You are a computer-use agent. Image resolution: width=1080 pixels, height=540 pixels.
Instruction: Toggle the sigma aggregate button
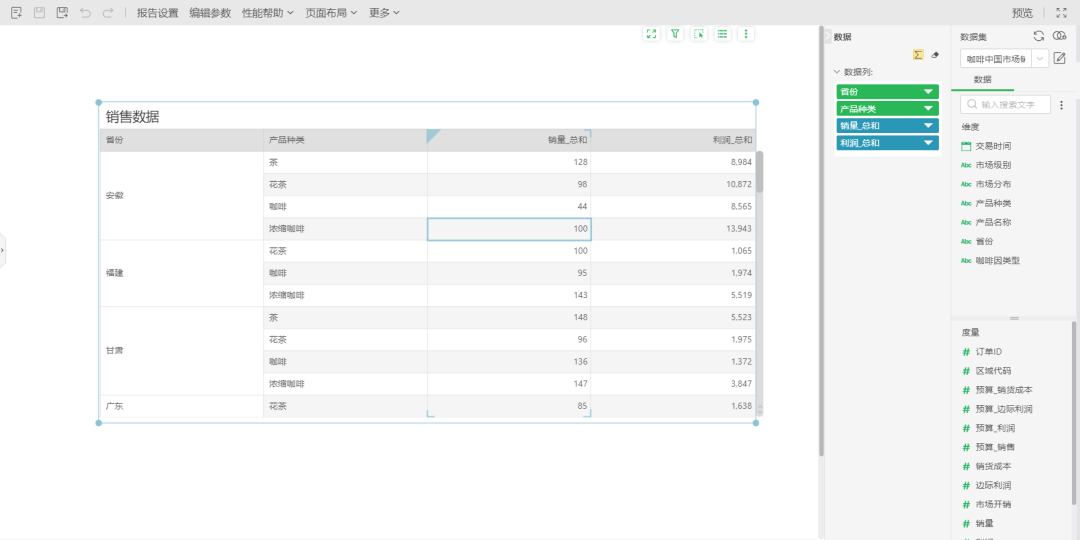click(918, 55)
